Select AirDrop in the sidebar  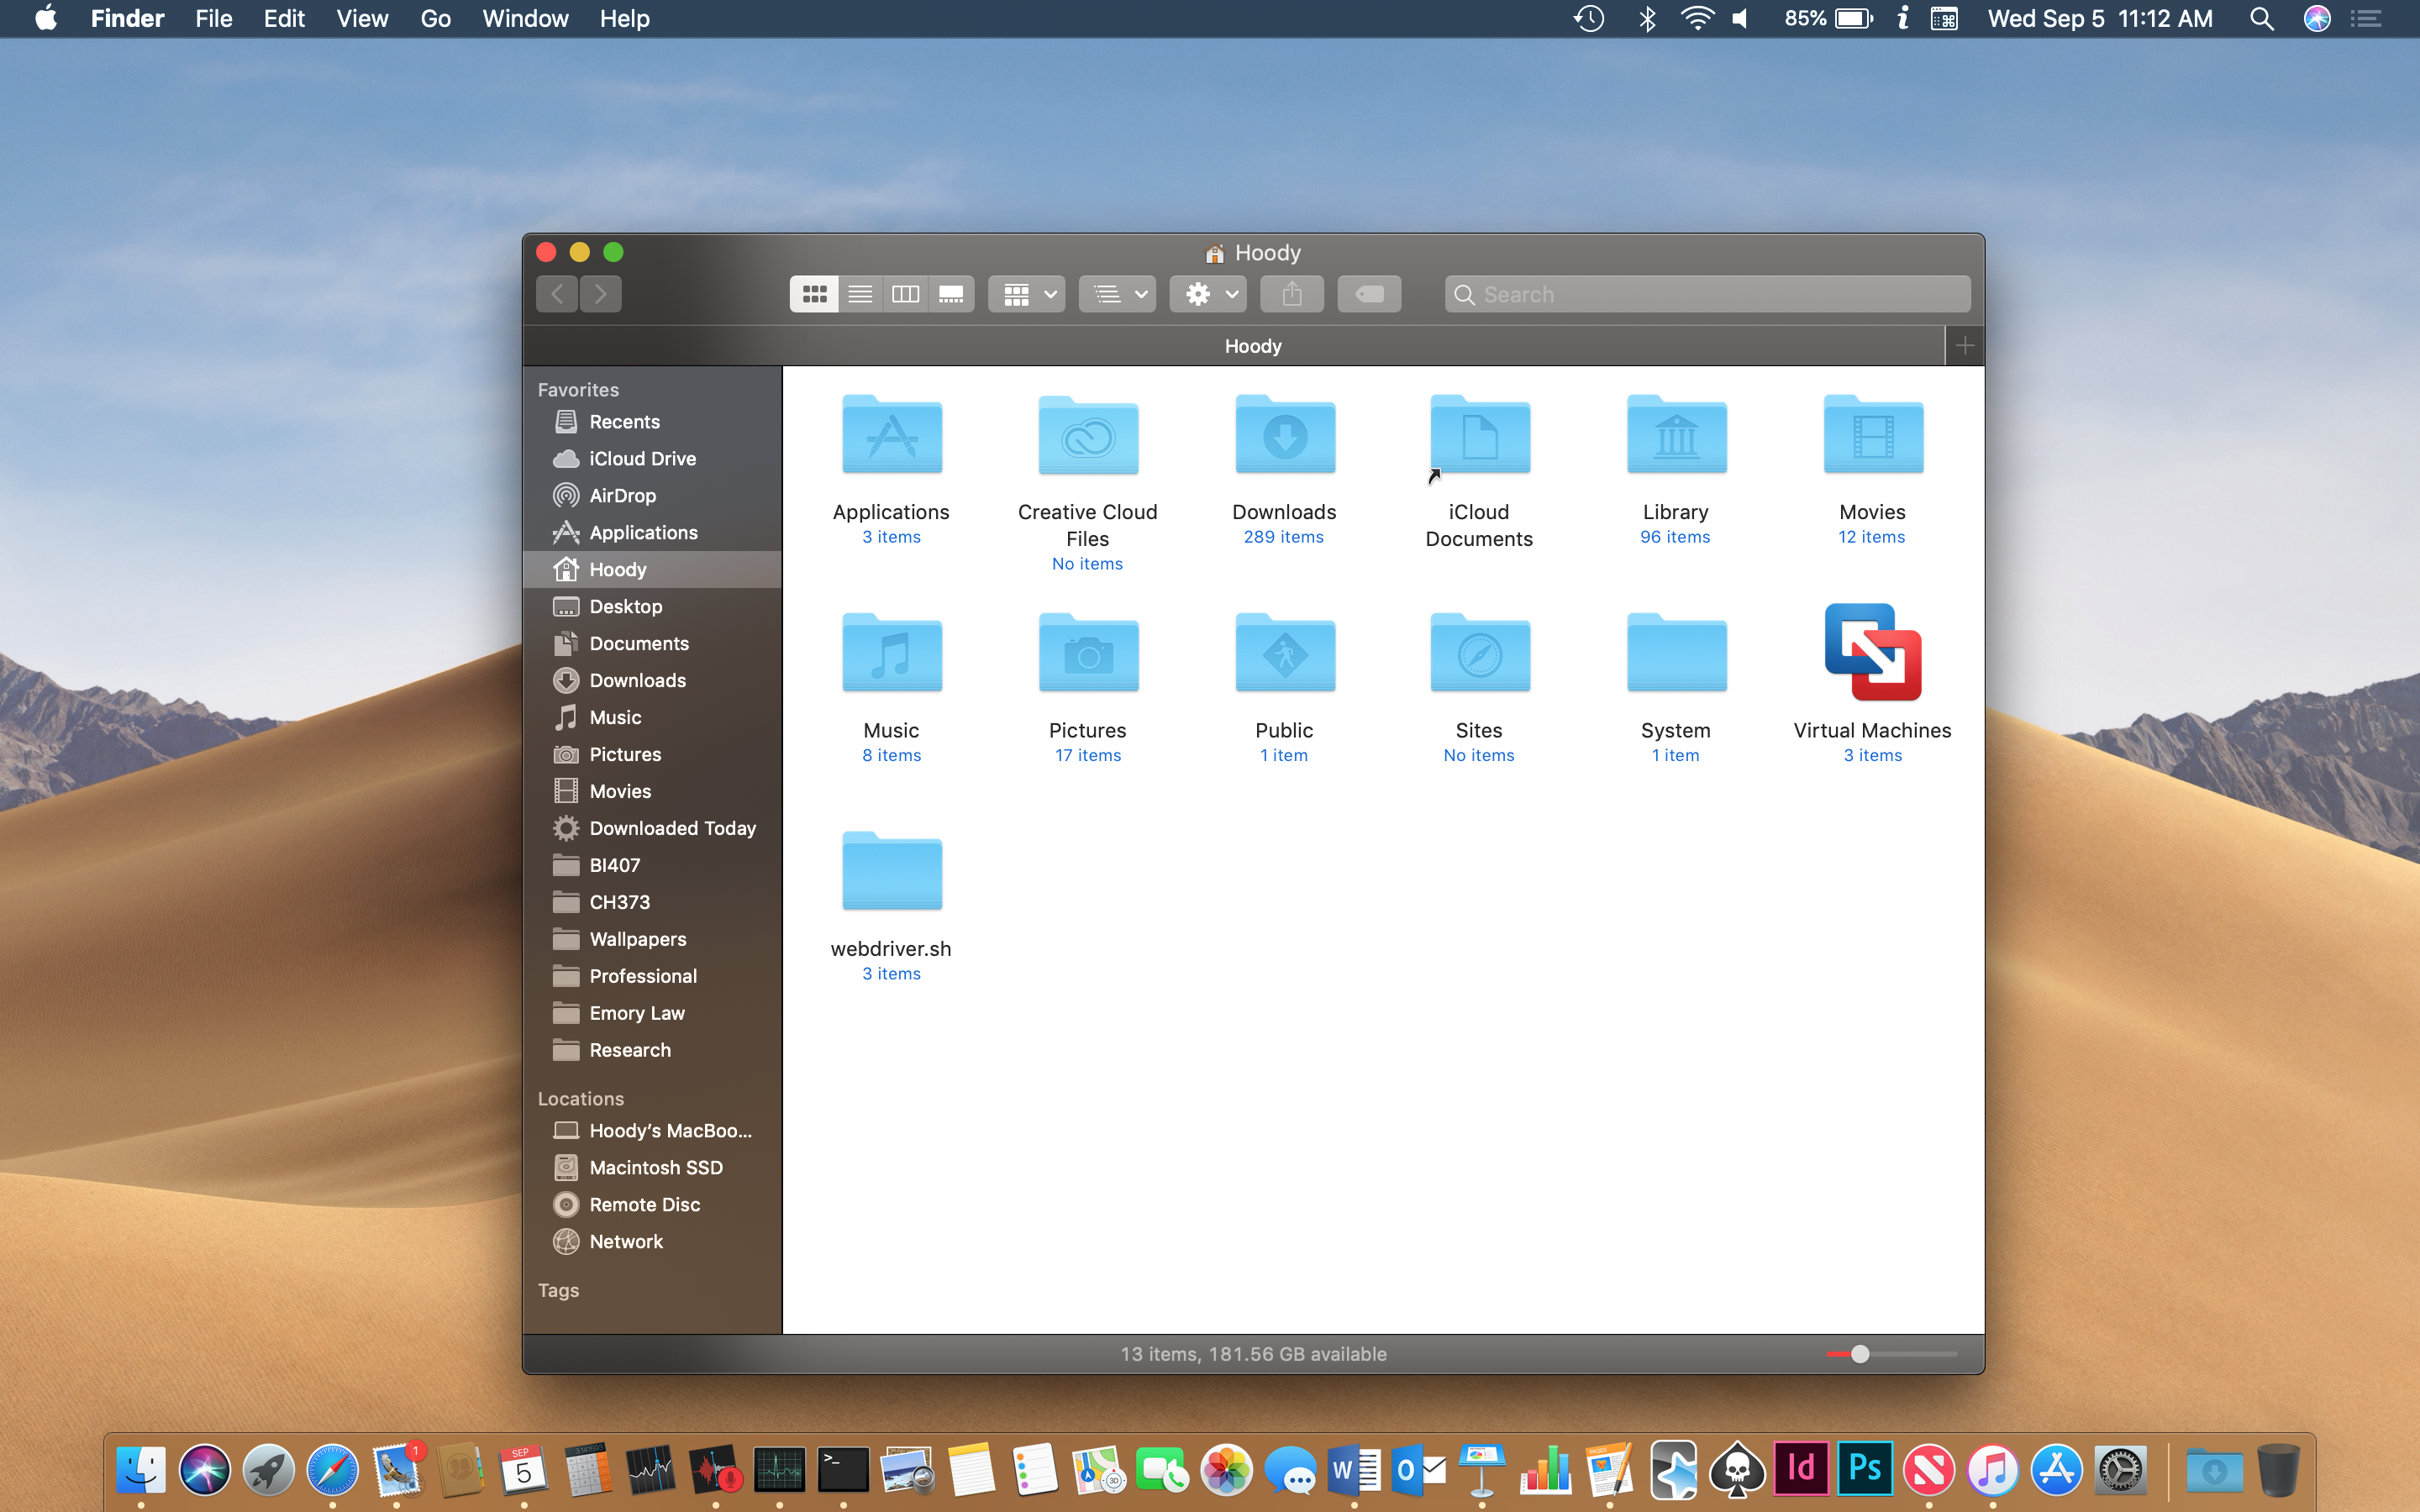click(652, 496)
